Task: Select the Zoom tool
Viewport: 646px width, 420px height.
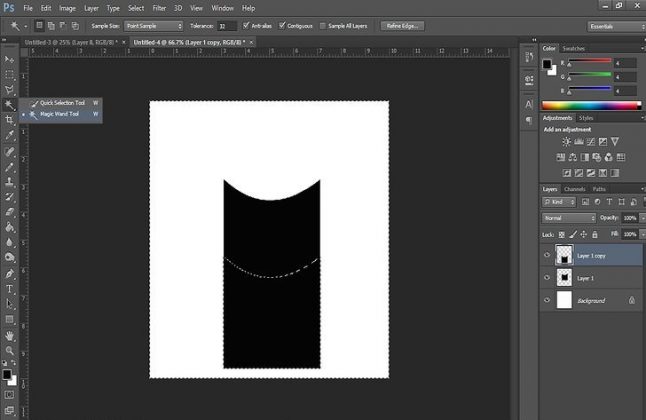Action: [9, 350]
